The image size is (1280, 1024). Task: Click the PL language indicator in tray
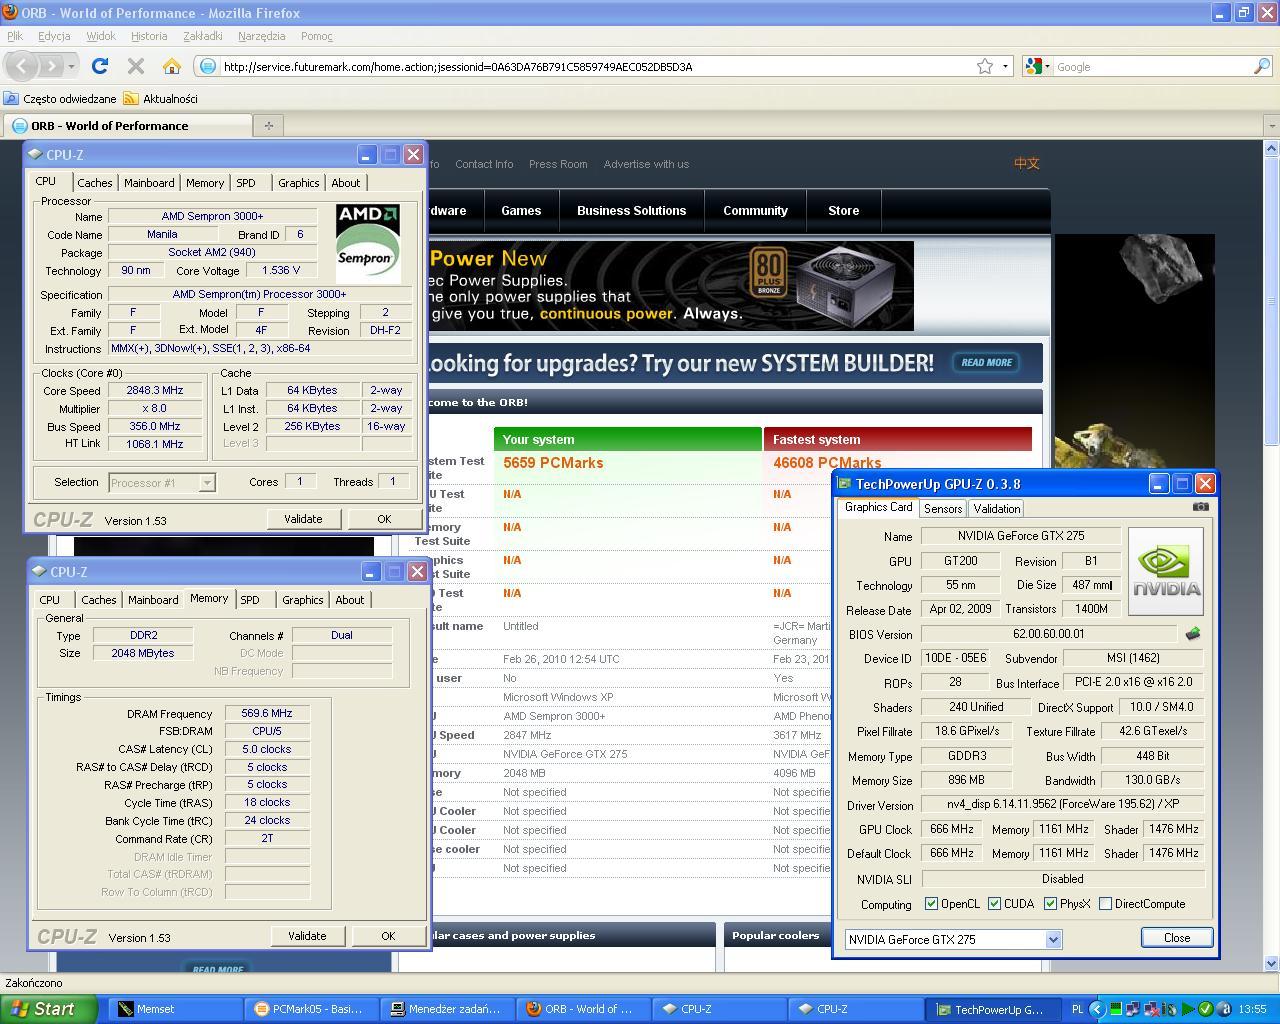pos(1077,1009)
